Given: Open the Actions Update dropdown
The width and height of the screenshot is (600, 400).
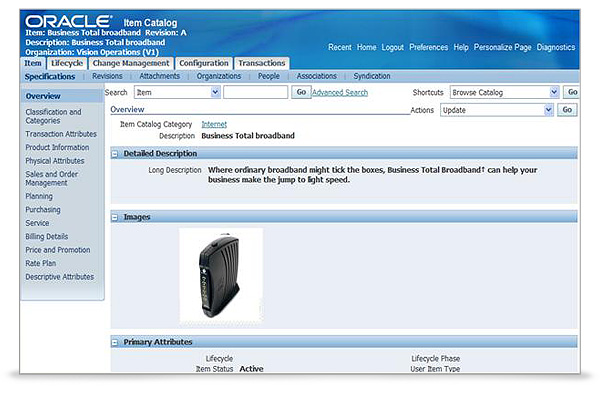Looking at the screenshot, I should [497, 110].
